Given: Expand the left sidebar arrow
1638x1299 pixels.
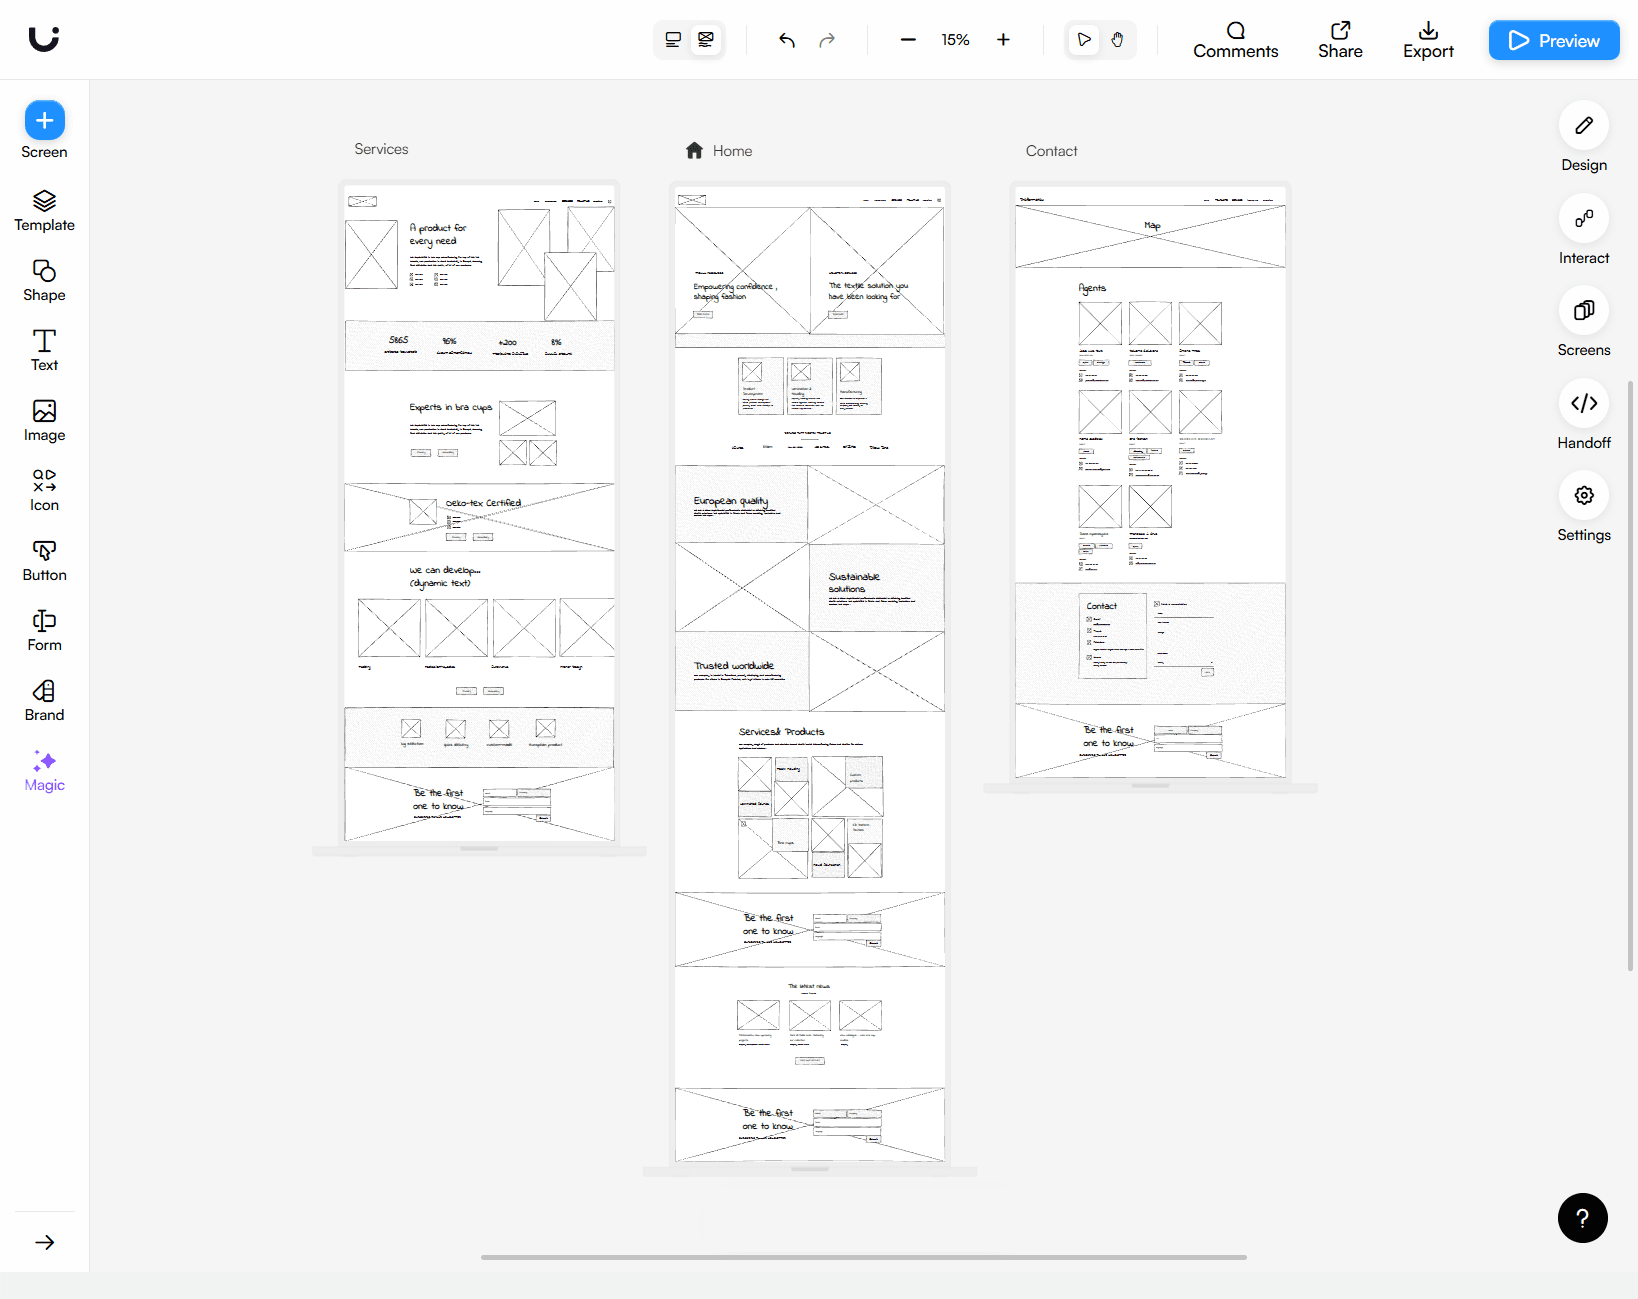Looking at the screenshot, I should pyautogui.click(x=44, y=1242).
